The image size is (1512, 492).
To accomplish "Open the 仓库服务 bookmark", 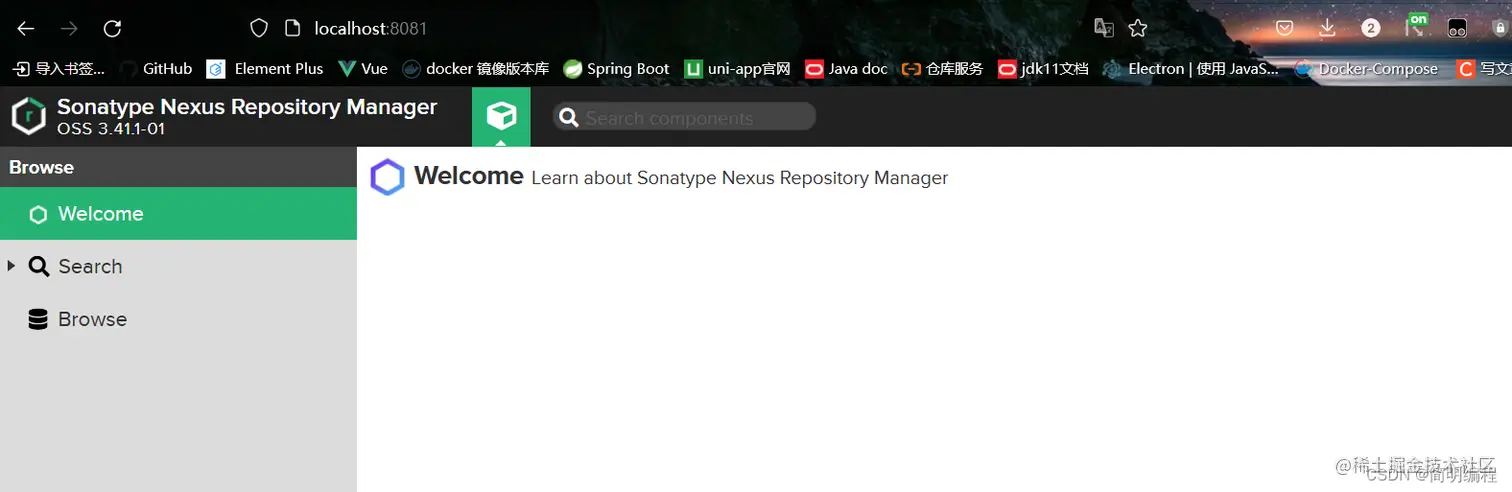I will pyautogui.click(x=942, y=69).
